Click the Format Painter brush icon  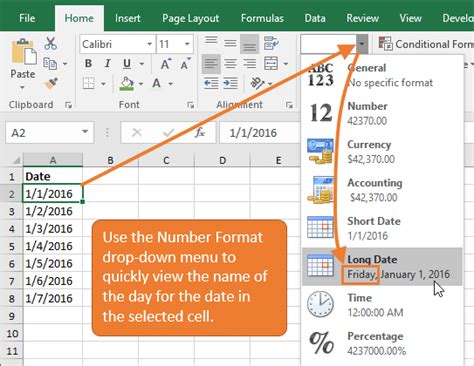(51, 83)
